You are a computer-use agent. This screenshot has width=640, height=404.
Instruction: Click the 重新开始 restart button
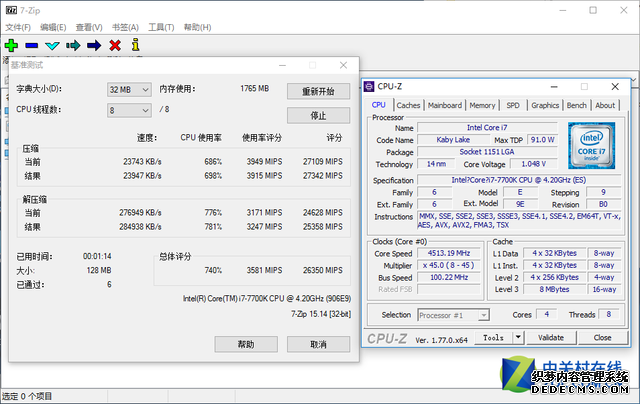coord(318,91)
